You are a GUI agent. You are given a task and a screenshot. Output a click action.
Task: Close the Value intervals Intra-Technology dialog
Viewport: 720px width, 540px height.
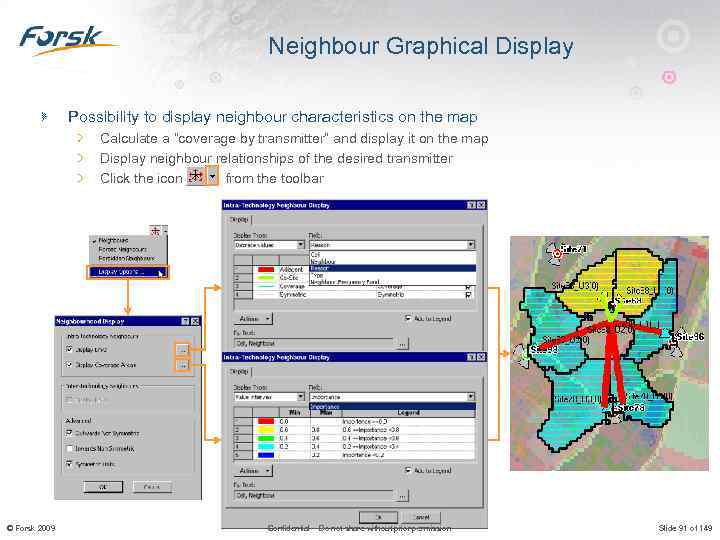tap(481, 357)
